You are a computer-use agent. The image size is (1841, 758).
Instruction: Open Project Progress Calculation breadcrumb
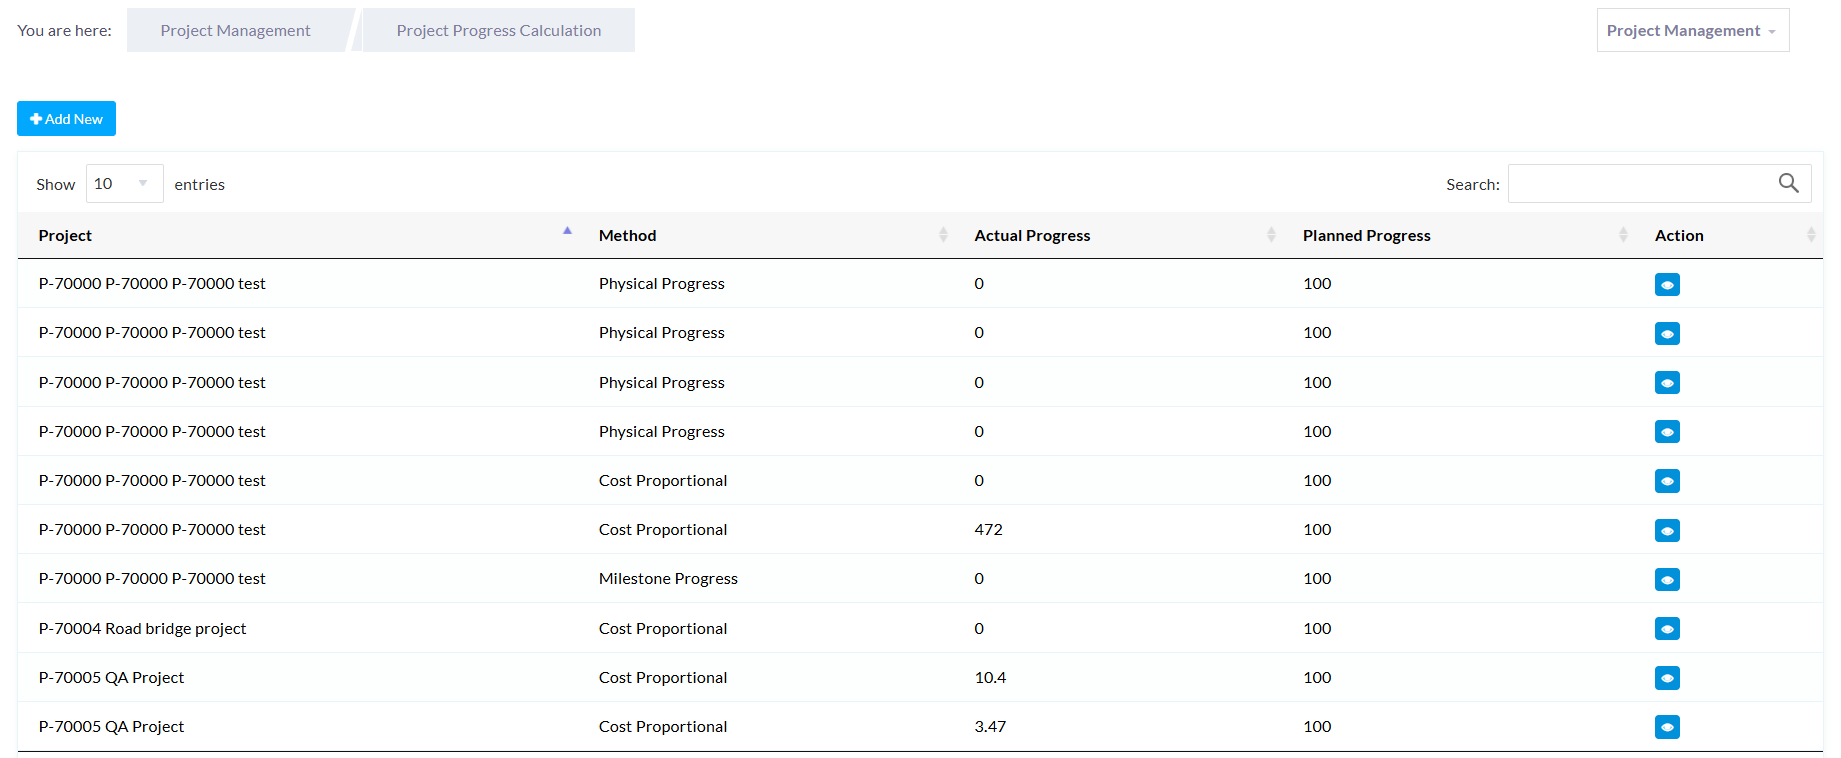tap(499, 30)
